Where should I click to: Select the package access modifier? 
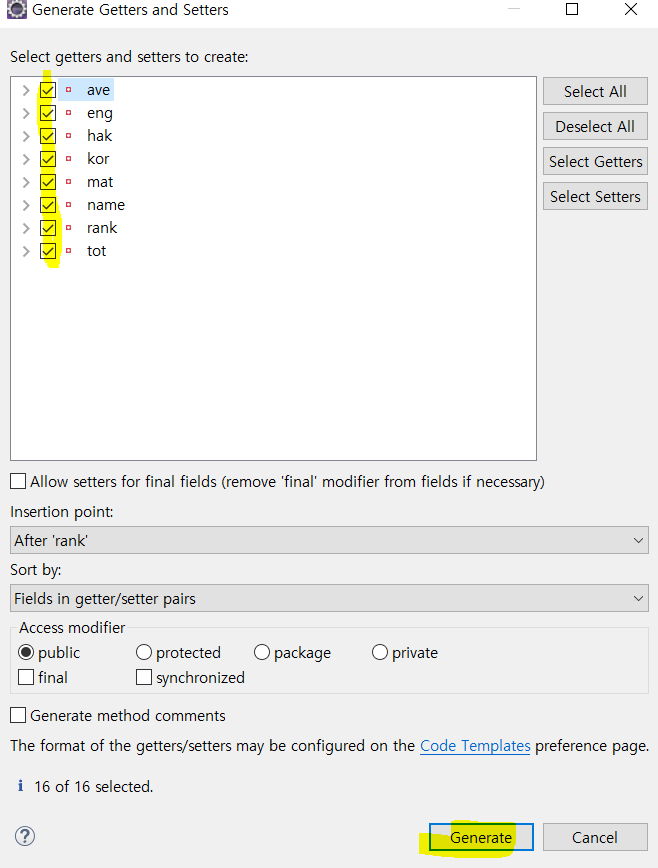tap(262, 653)
